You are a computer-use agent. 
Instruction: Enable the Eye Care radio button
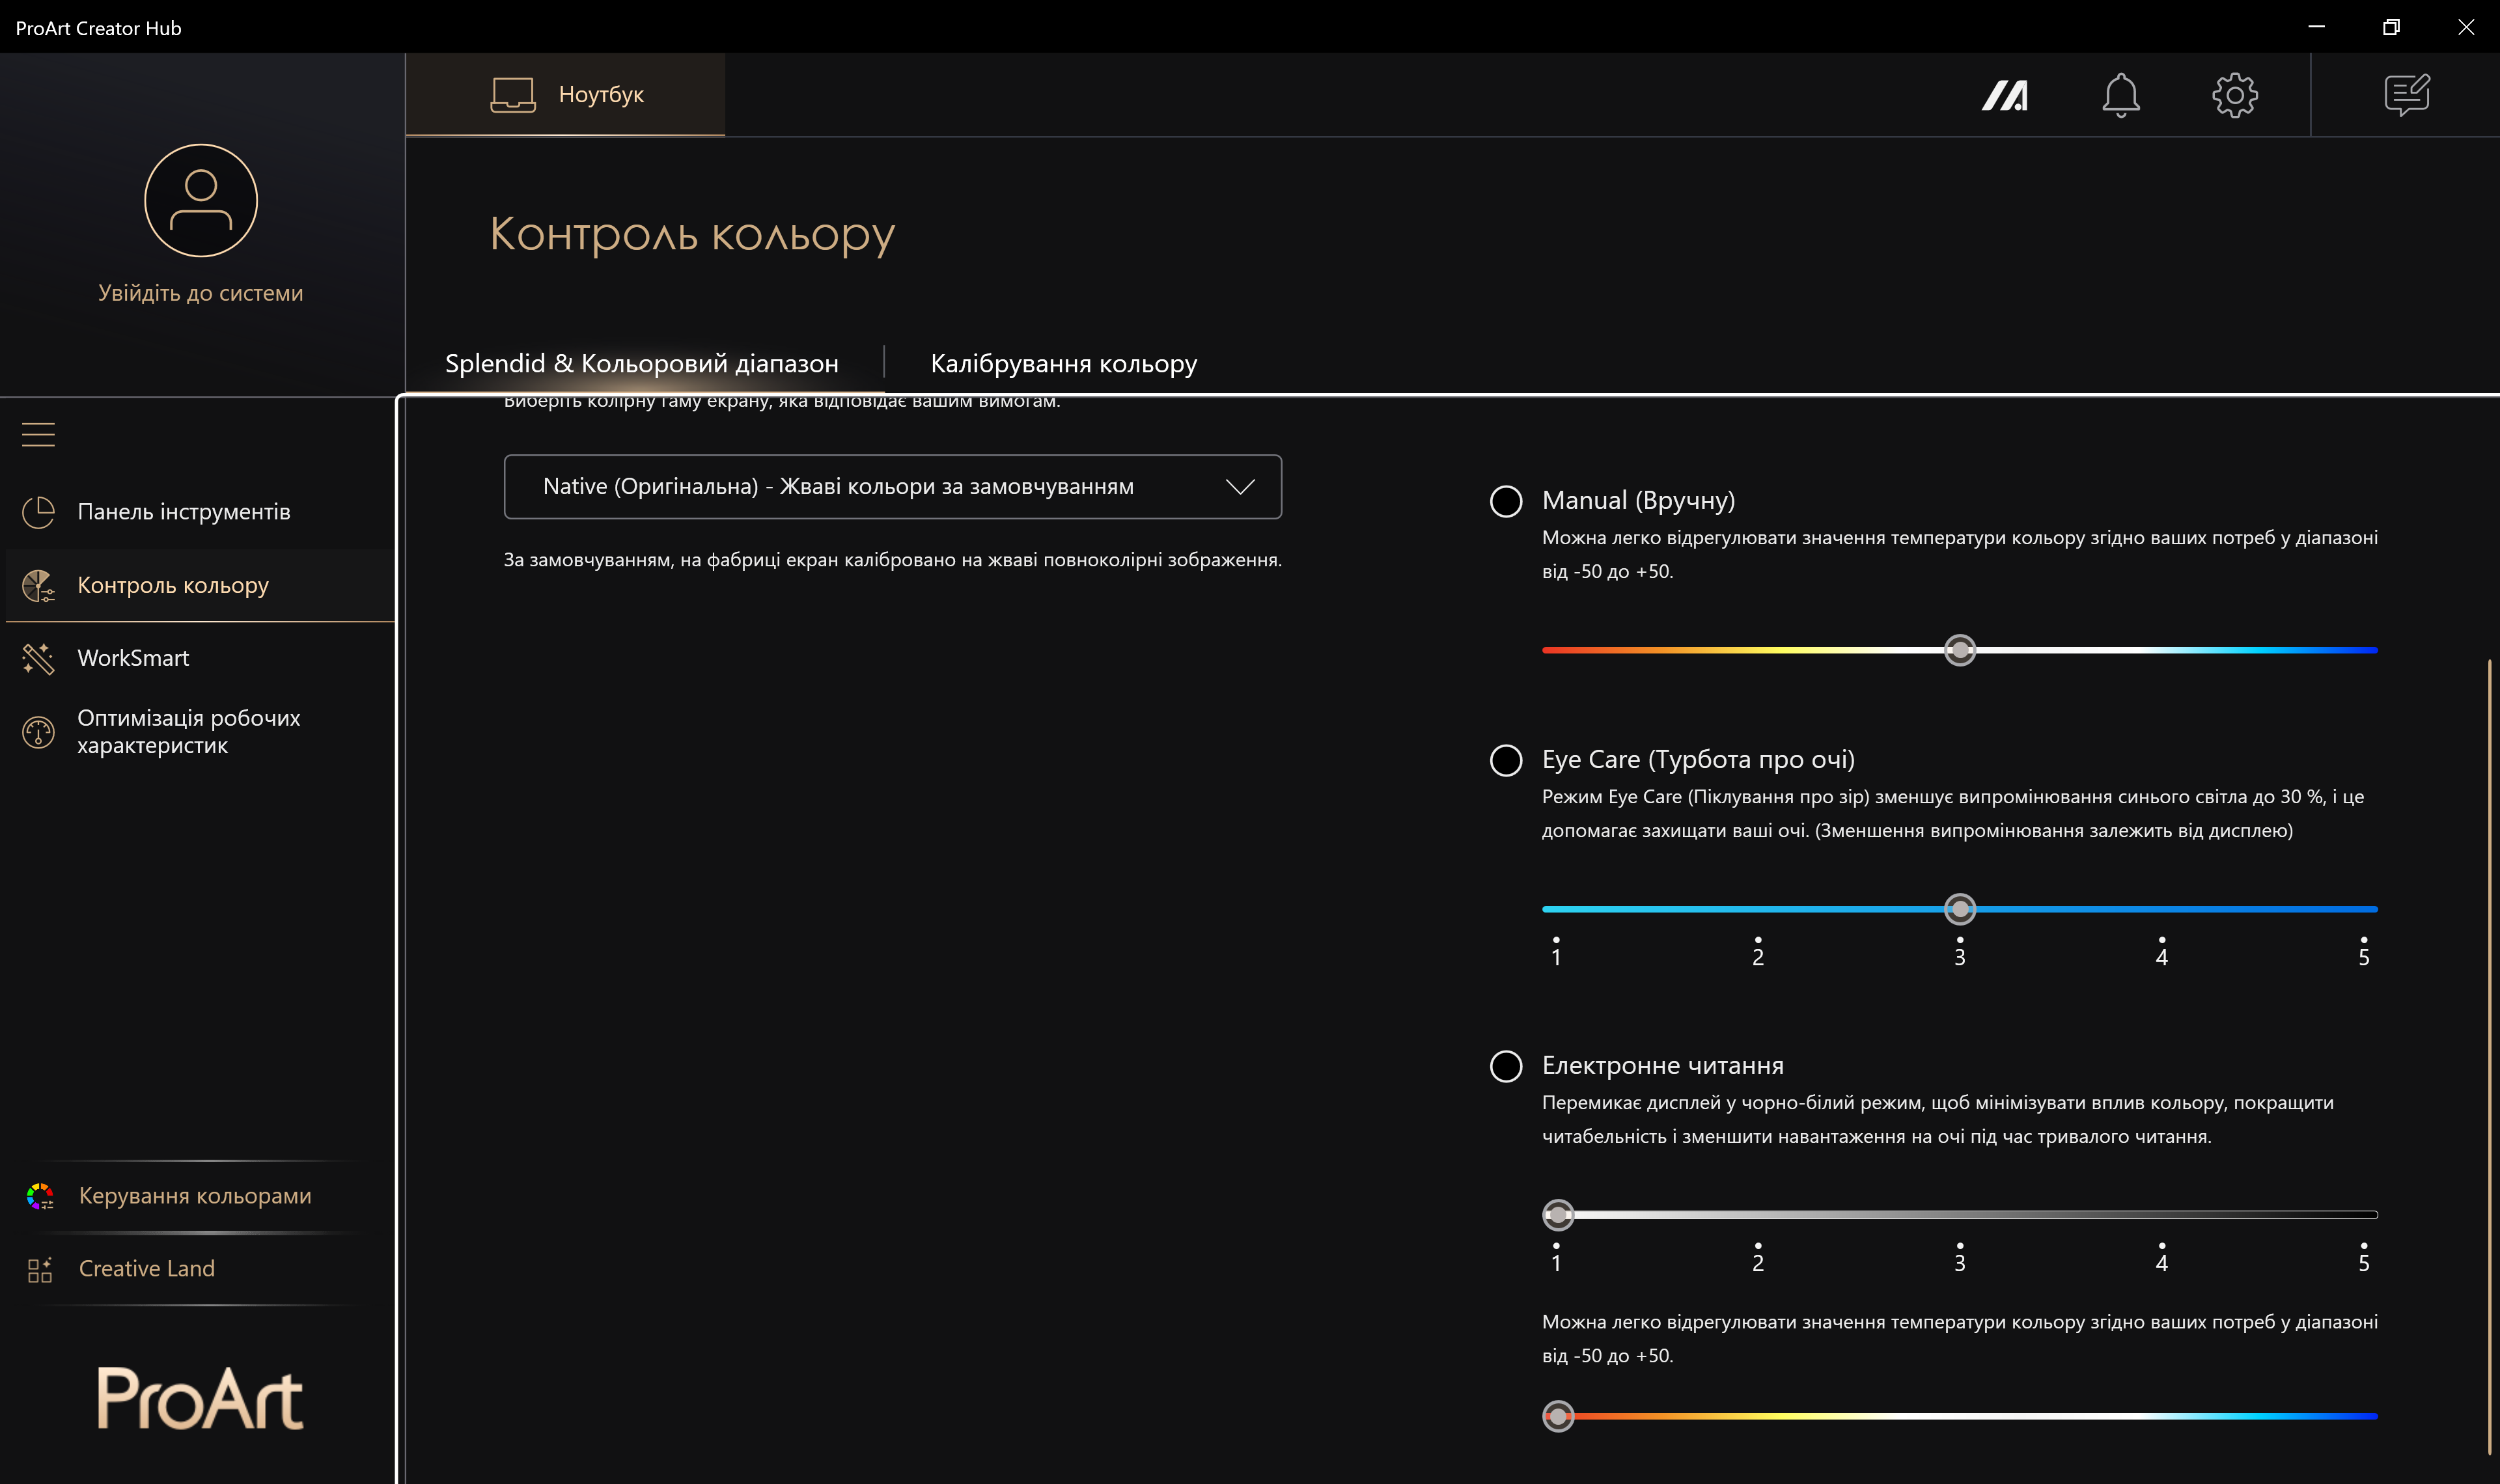coord(1506,760)
